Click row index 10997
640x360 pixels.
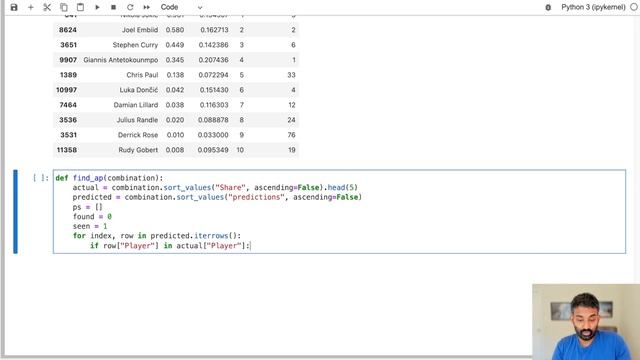click(x=67, y=90)
